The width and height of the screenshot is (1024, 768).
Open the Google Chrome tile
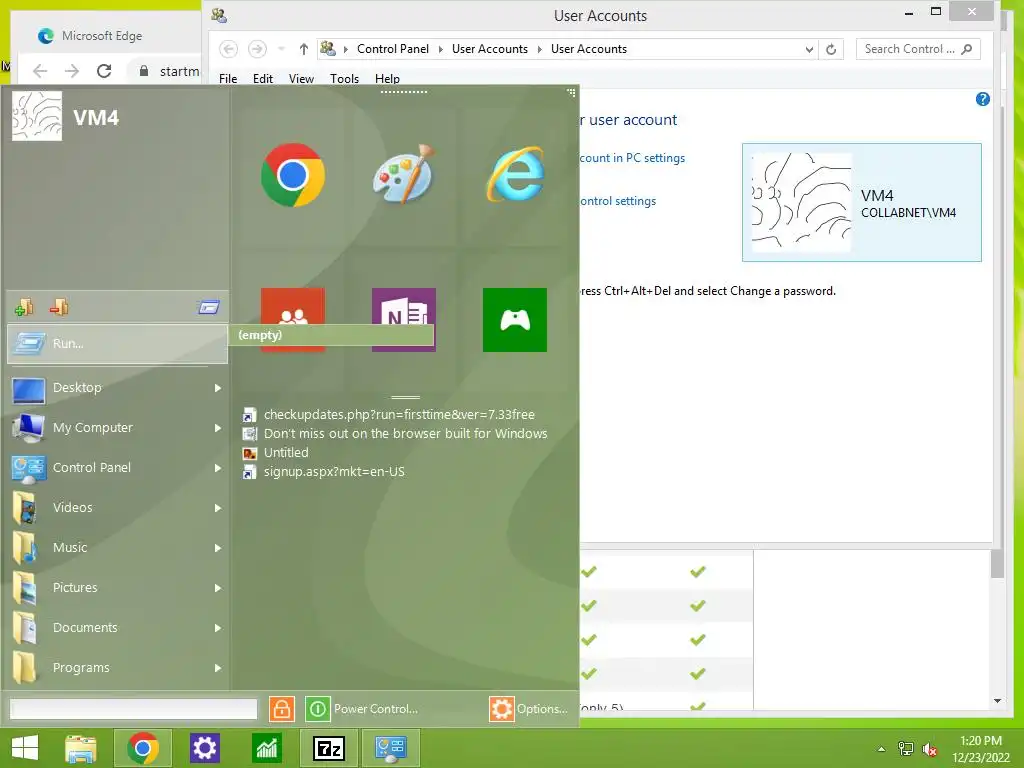(293, 175)
